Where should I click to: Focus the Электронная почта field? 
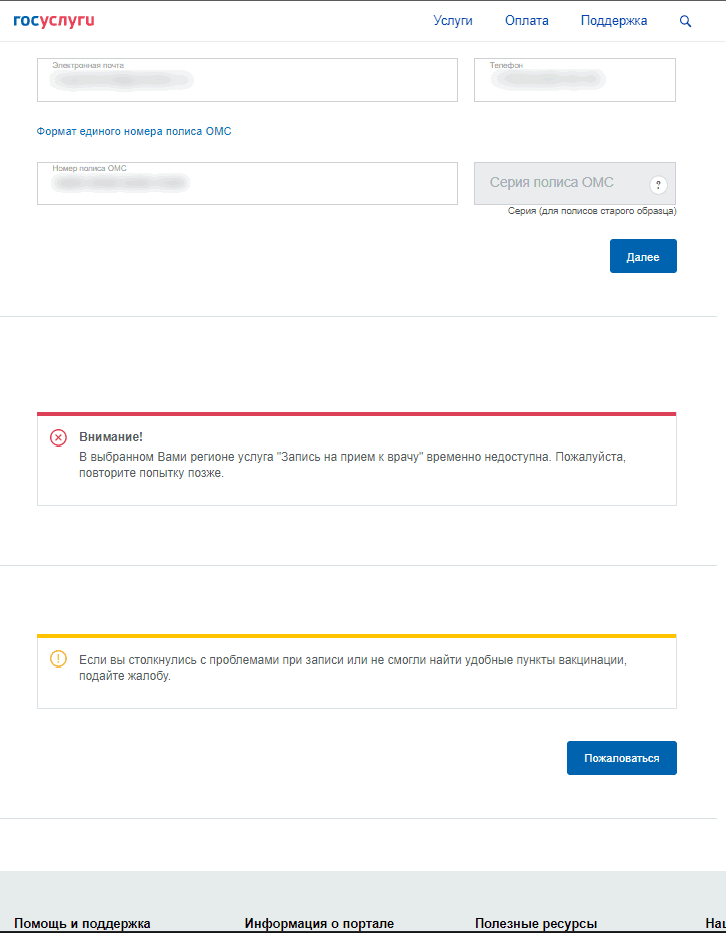(247, 80)
